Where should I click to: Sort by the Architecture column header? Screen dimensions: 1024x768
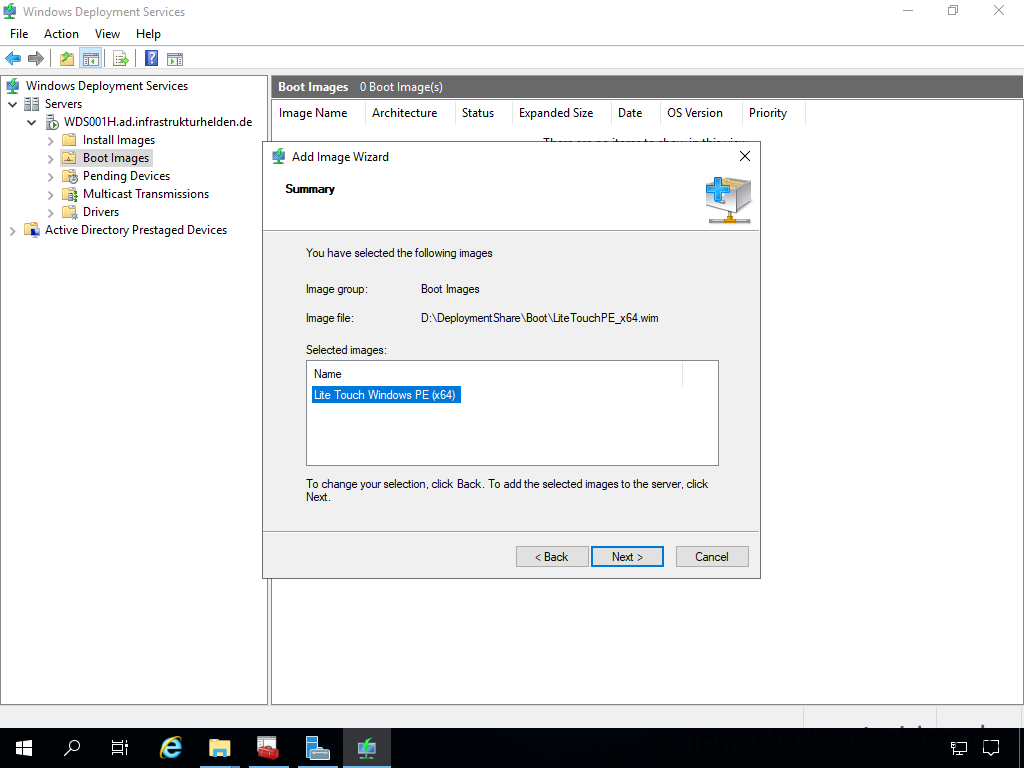pyautogui.click(x=411, y=113)
